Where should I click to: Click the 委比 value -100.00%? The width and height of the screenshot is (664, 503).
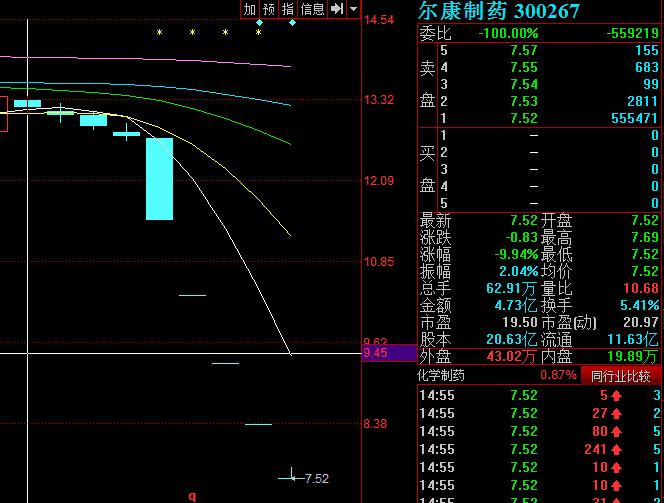[508, 33]
